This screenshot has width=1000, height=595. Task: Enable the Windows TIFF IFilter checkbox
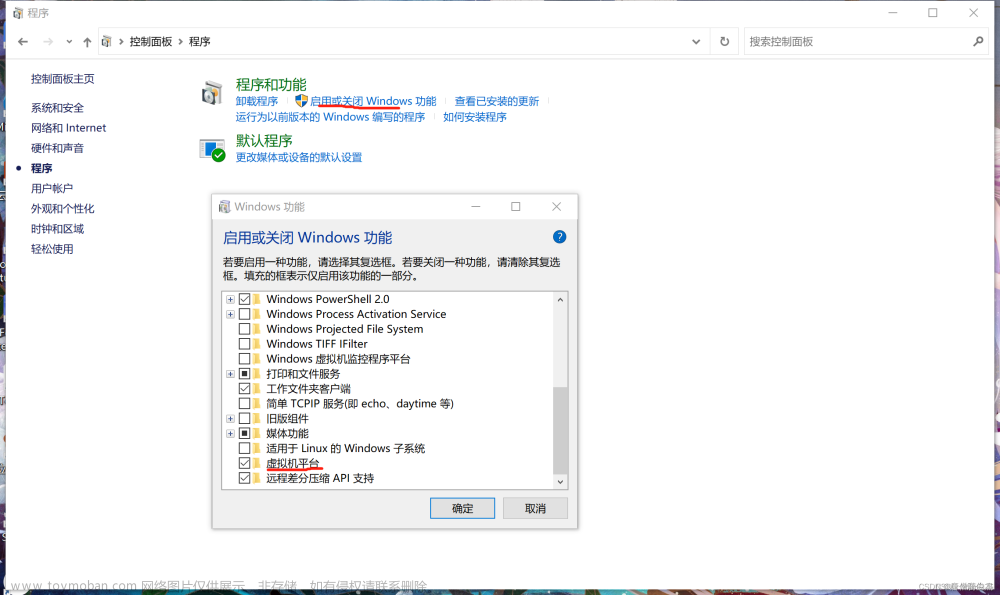(x=244, y=344)
